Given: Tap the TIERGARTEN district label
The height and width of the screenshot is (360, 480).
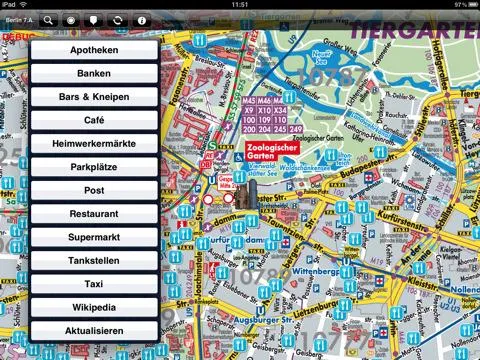Looking at the screenshot, I should coord(415,31).
